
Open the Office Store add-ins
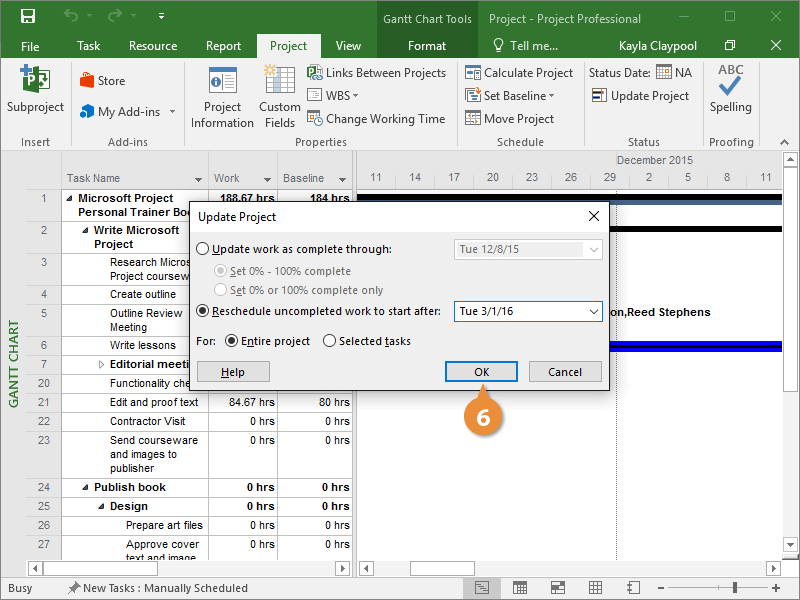point(102,81)
